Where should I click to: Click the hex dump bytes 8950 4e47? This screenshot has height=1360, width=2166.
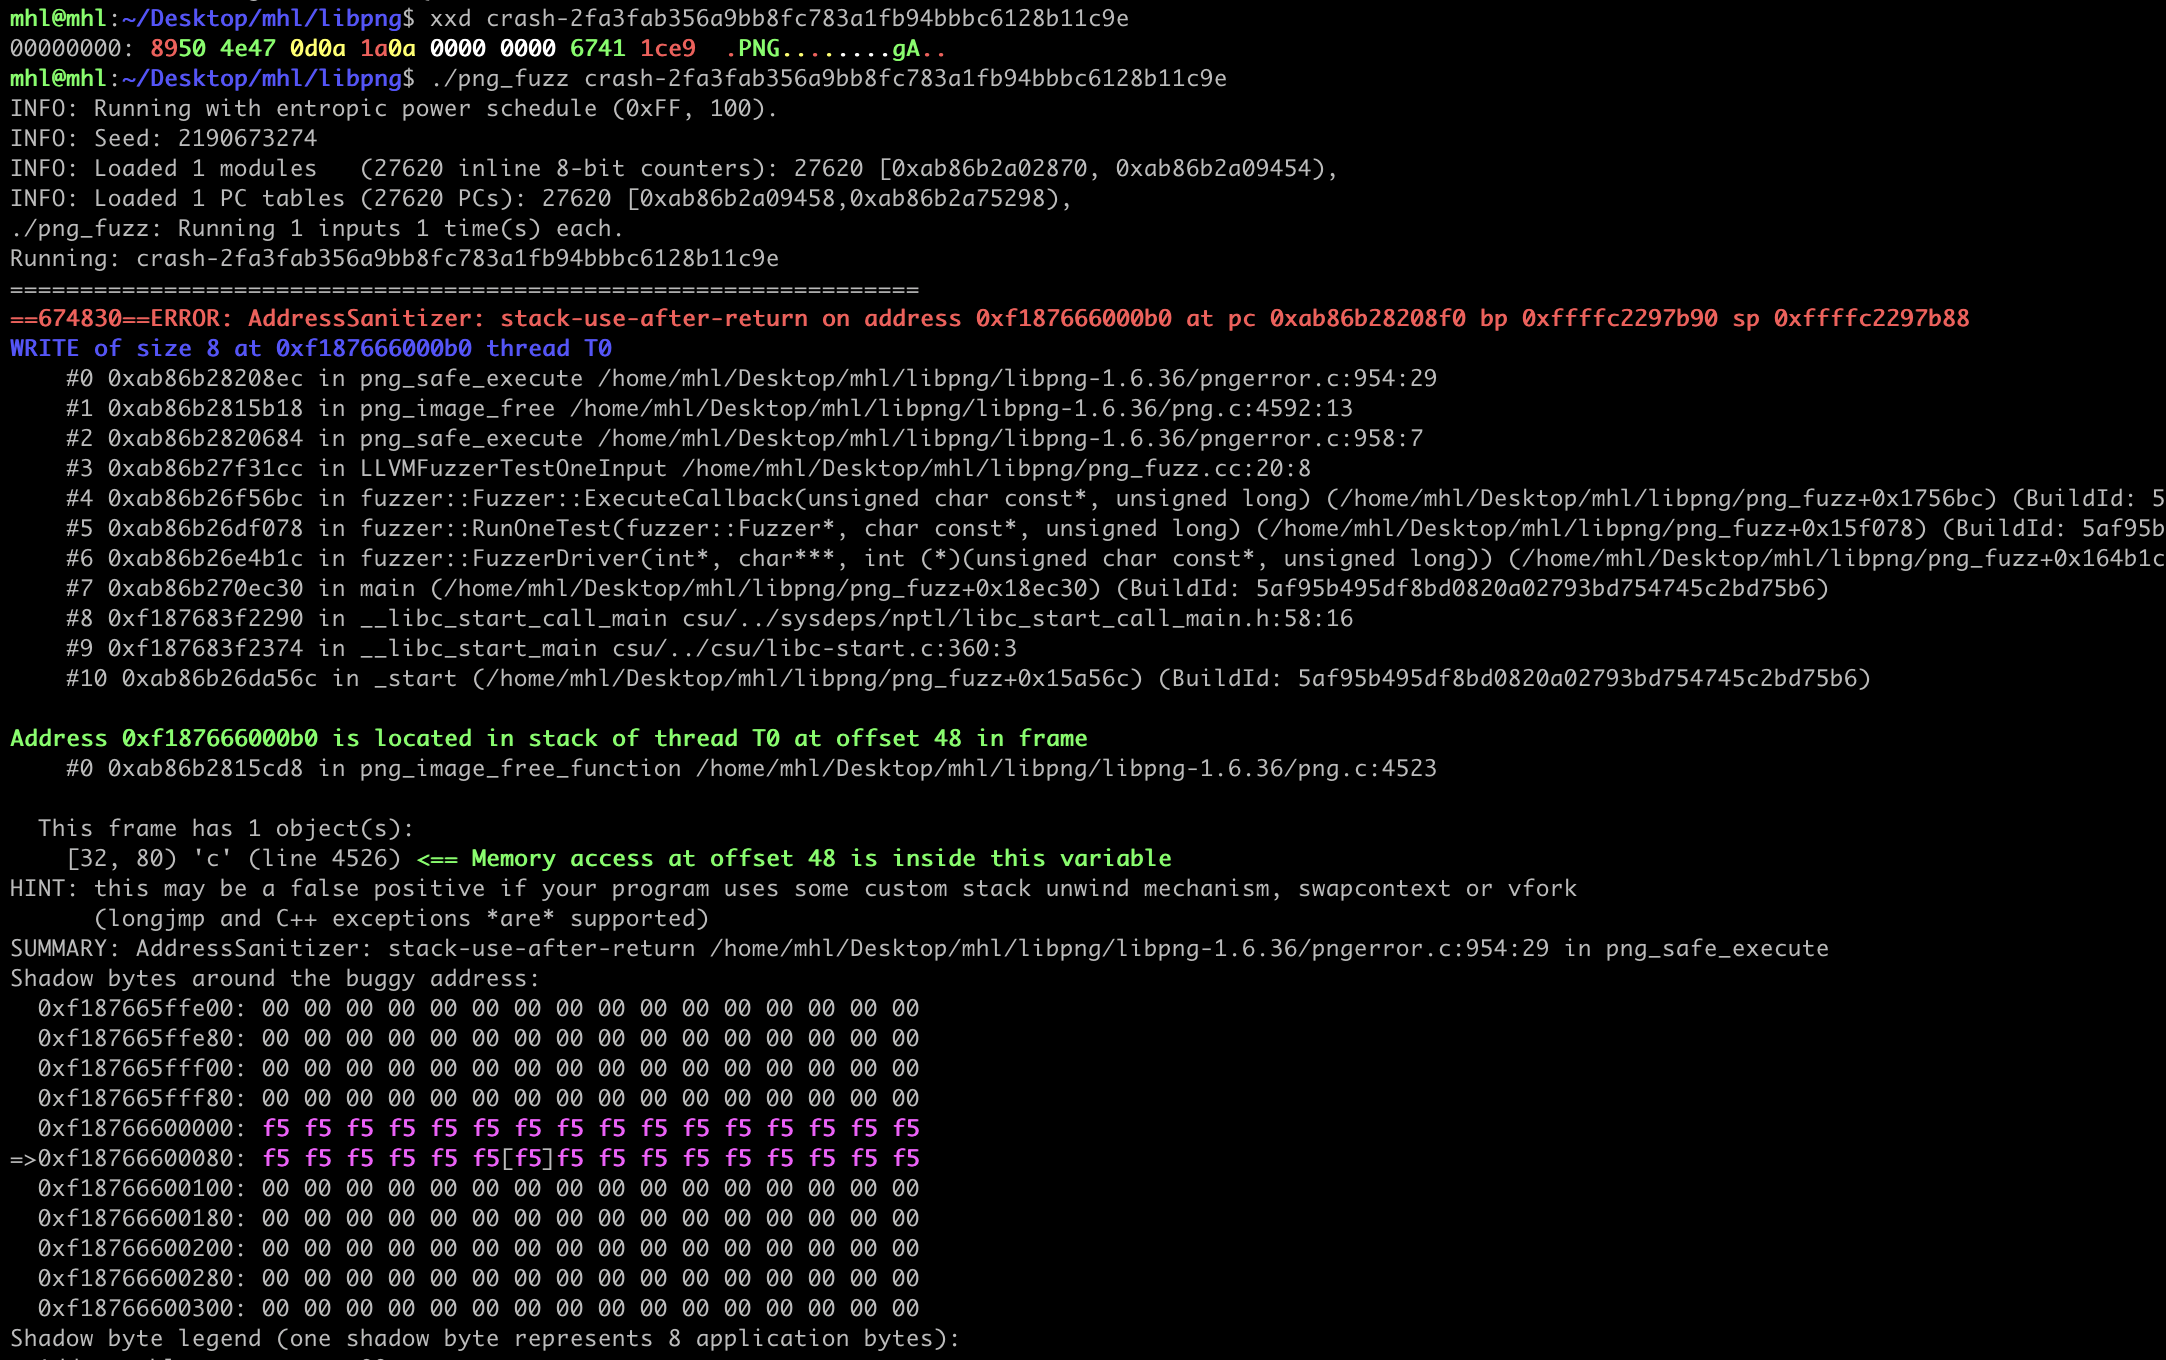pos(212,48)
